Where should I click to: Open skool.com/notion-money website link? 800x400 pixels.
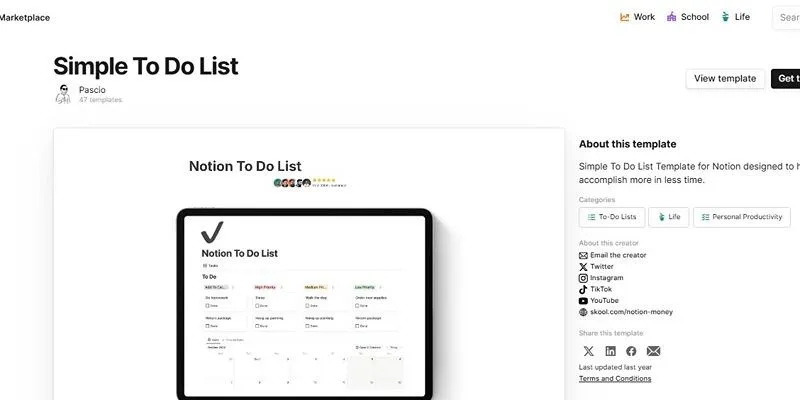pyautogui.click(x=626, y=312)
